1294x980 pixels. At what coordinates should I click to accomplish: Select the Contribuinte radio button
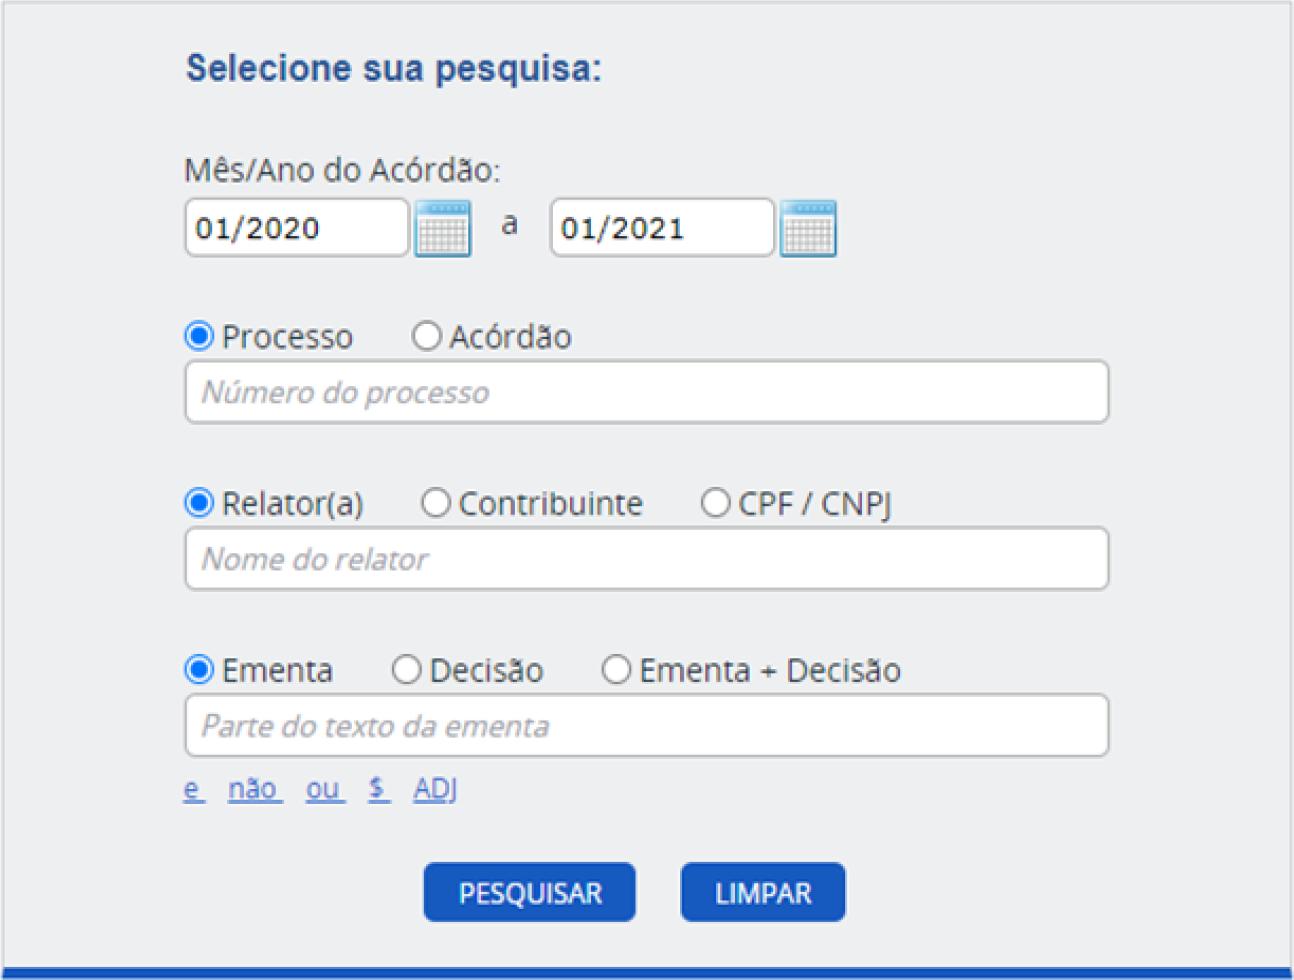pyautogui.click(x=436, y=503)
